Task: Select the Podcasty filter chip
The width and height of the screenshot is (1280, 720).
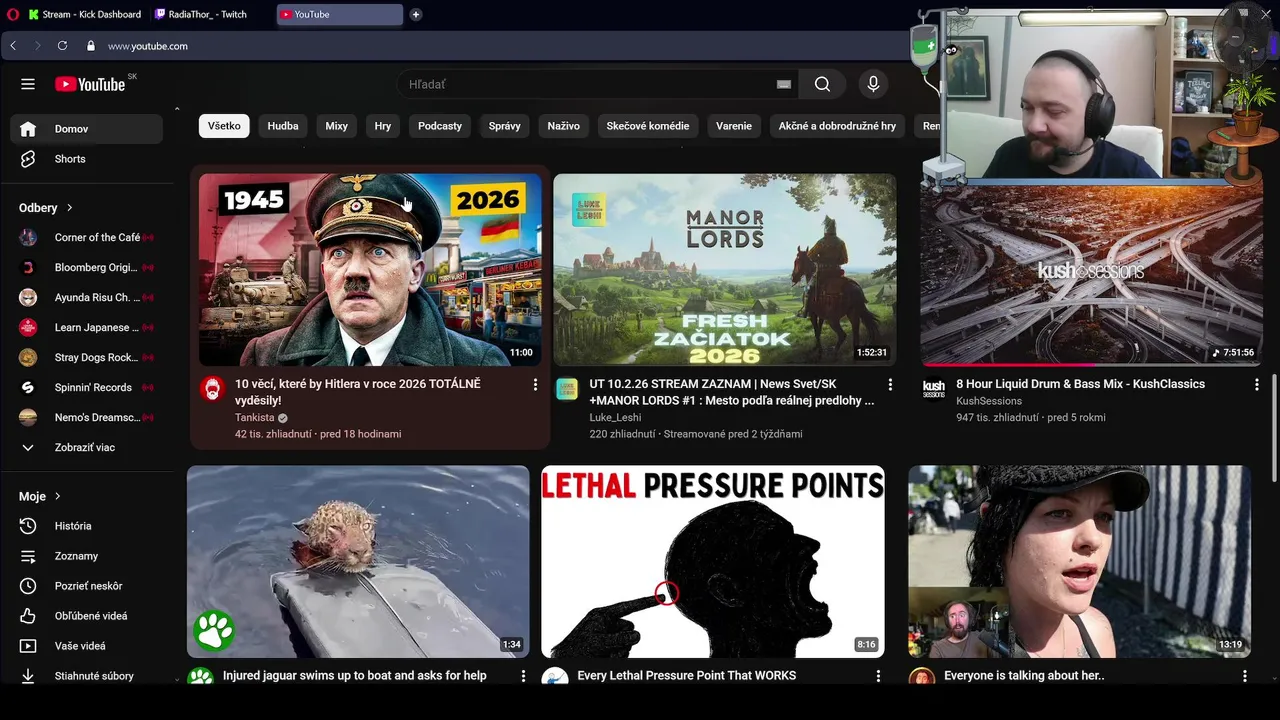Action: pyautogui.click(x=440, y=126)
